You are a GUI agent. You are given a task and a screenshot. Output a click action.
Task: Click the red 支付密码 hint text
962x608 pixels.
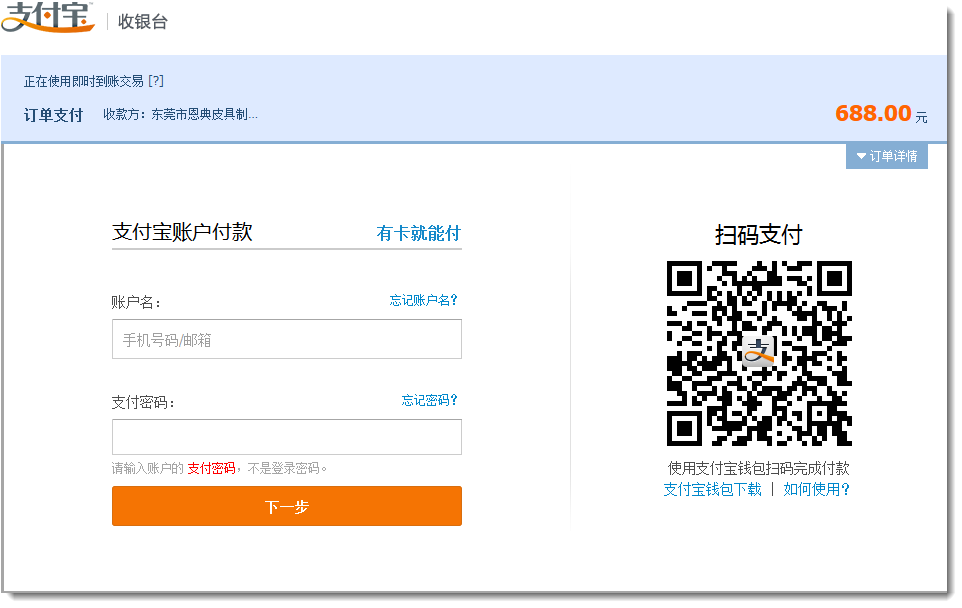tap(211, 468)
